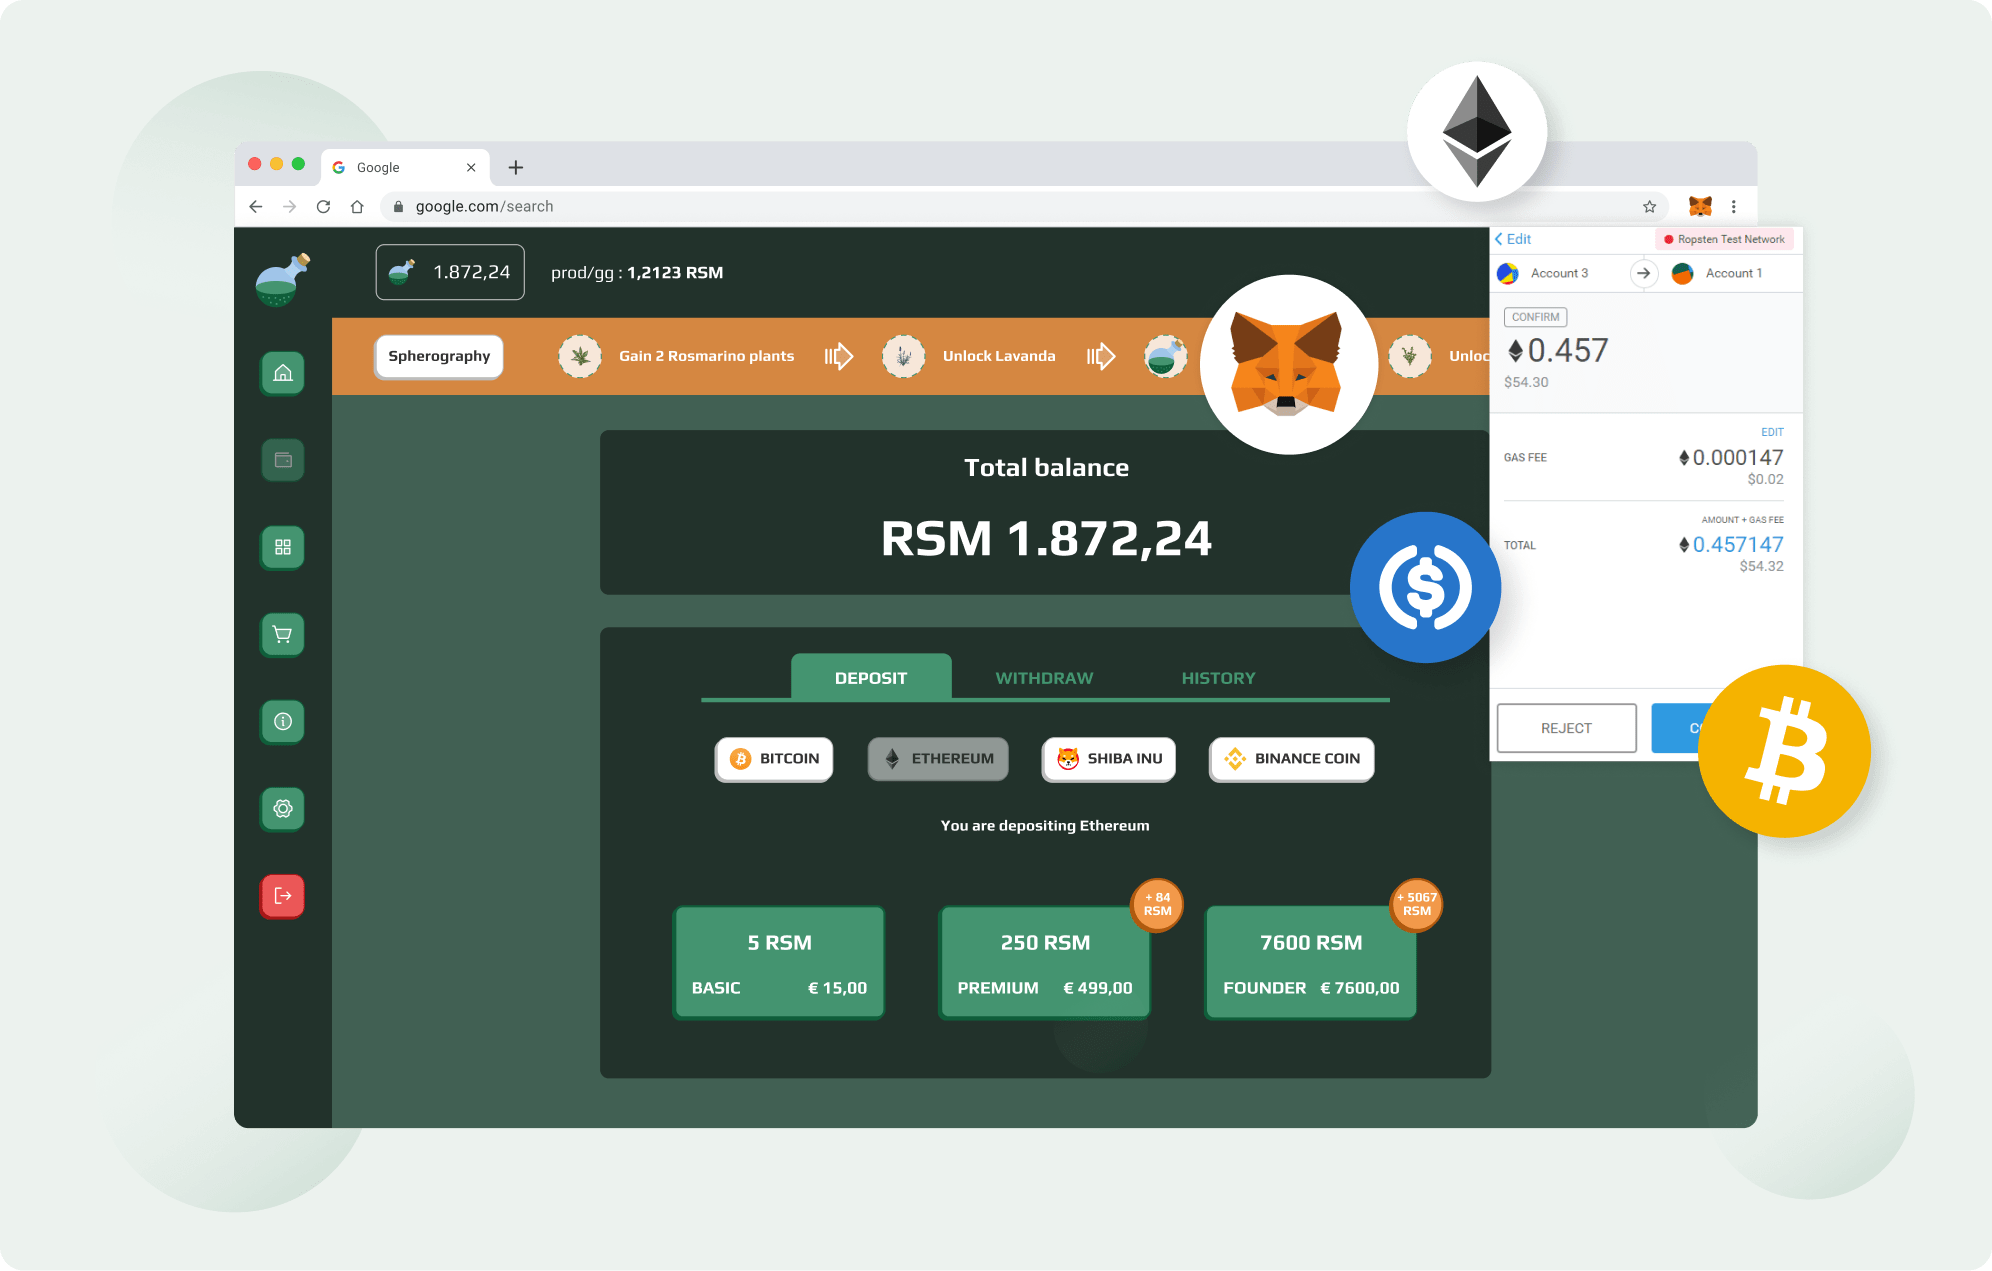Open the settings gear sidebar icon
The width and height of the screenshot is (1992, 1271).
(283, 808)
